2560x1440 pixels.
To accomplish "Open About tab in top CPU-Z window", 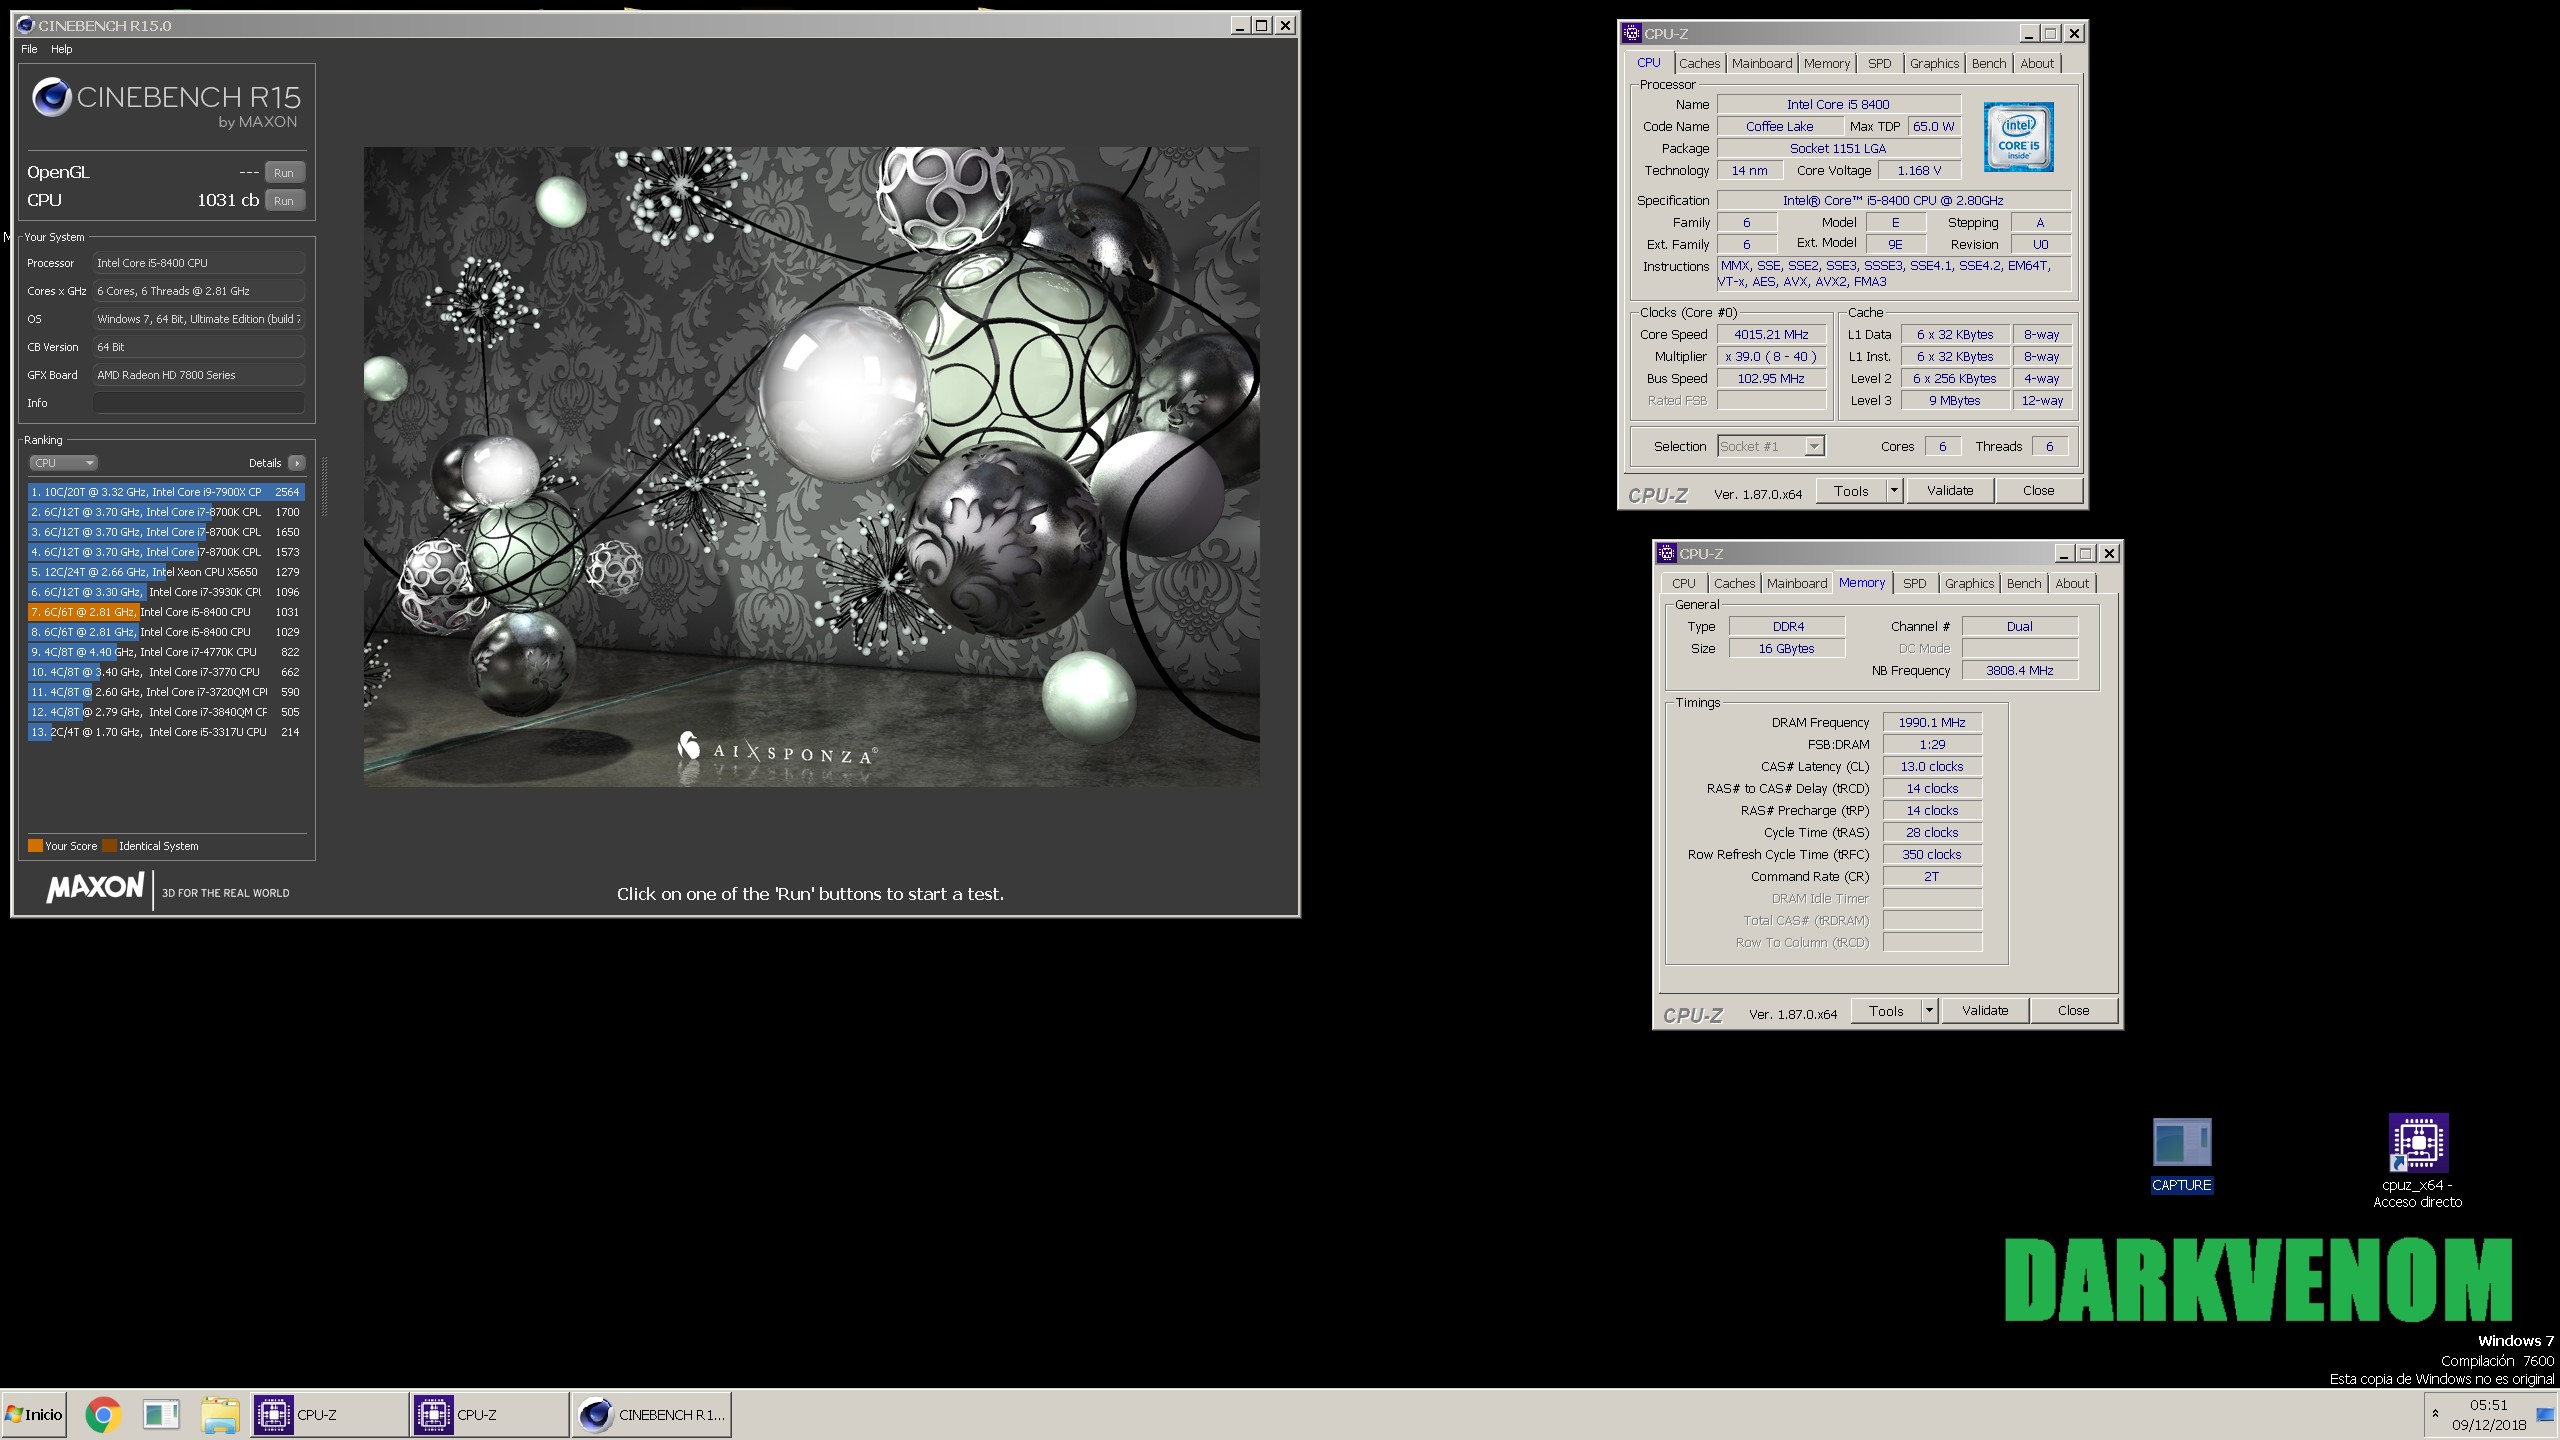I will 2036,63.
